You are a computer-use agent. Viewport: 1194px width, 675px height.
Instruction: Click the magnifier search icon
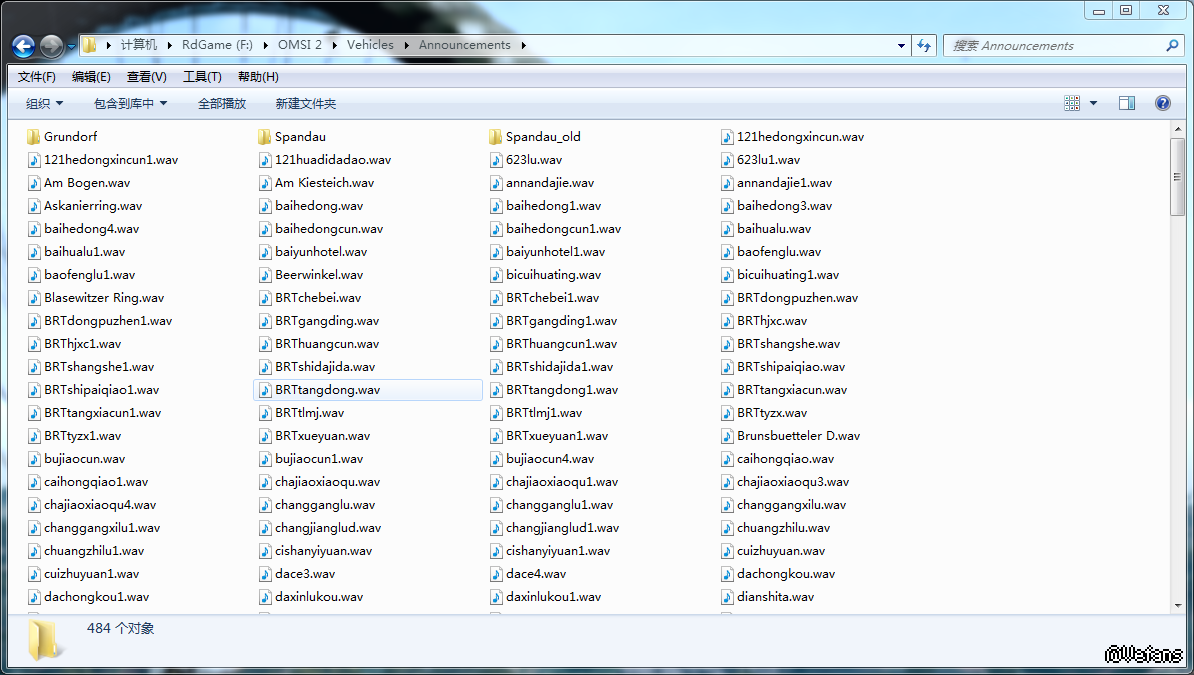pyautogui.click(x=1172, y=46)
